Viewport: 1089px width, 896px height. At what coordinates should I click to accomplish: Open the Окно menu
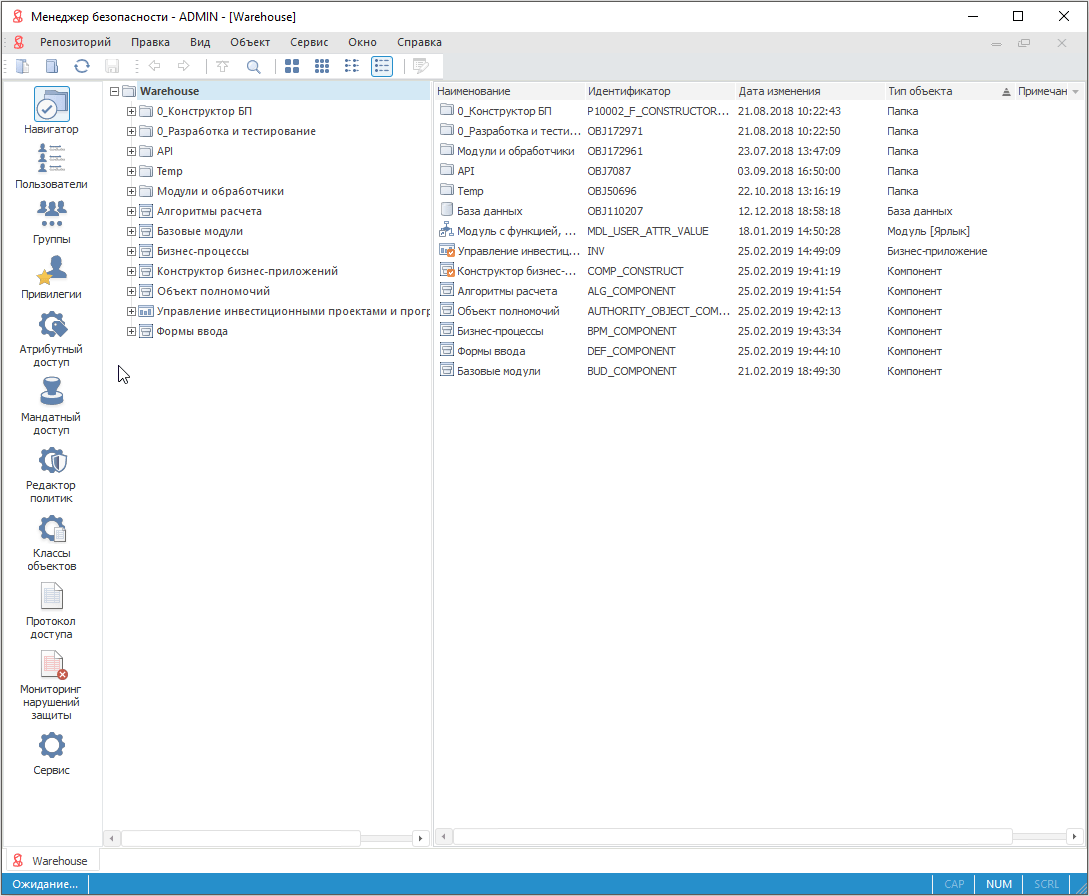coord(363,42)
